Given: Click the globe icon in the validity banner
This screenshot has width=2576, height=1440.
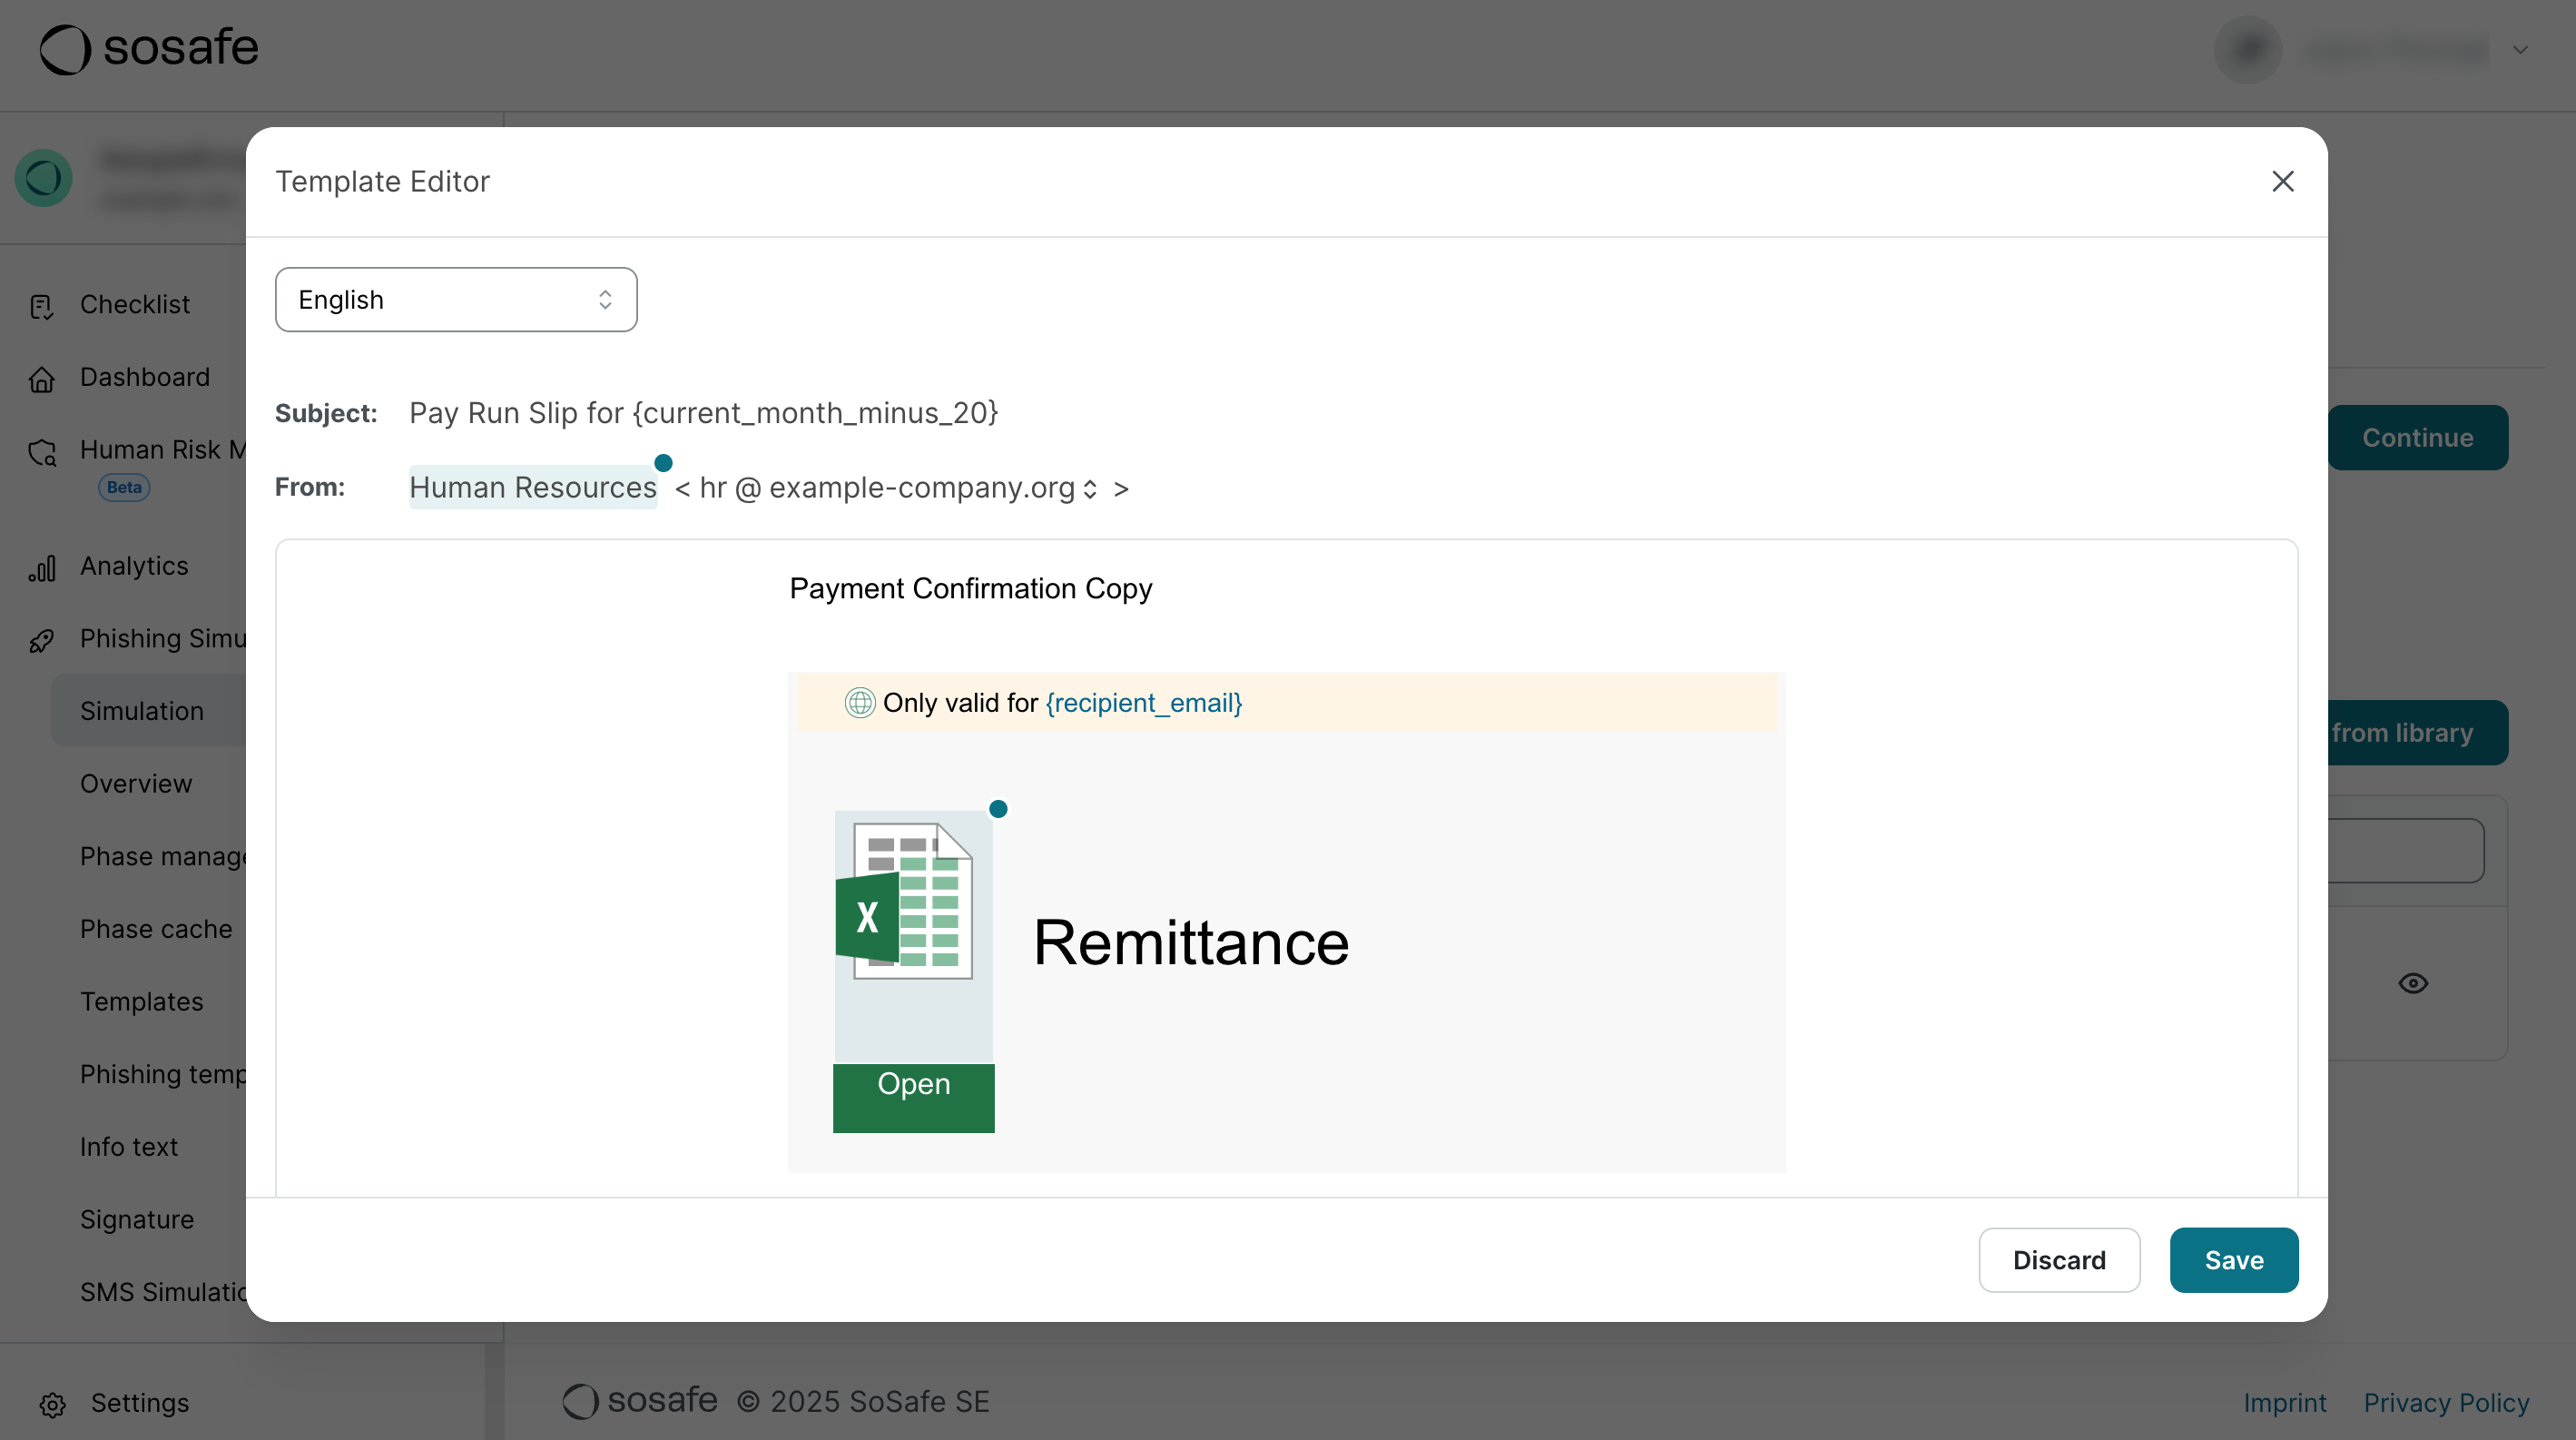Looking at the screenshot, I should 858,702.
